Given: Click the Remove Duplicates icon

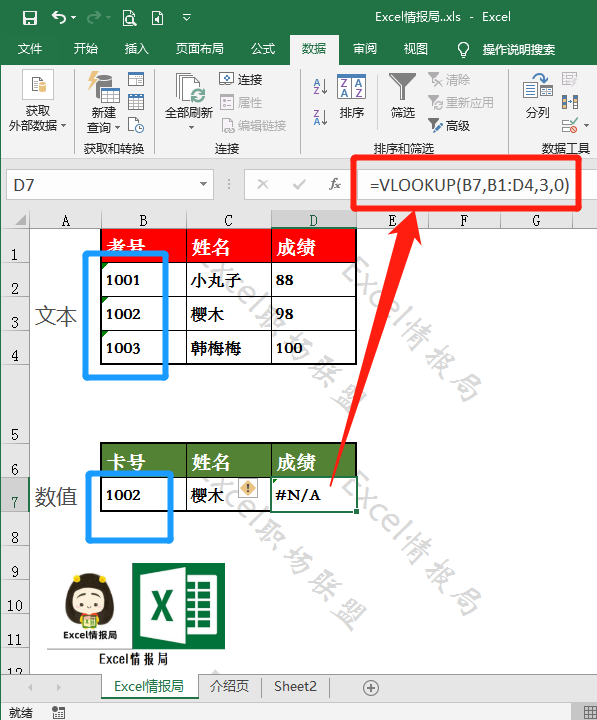Looking at the screenshot, I should point(569,102).
